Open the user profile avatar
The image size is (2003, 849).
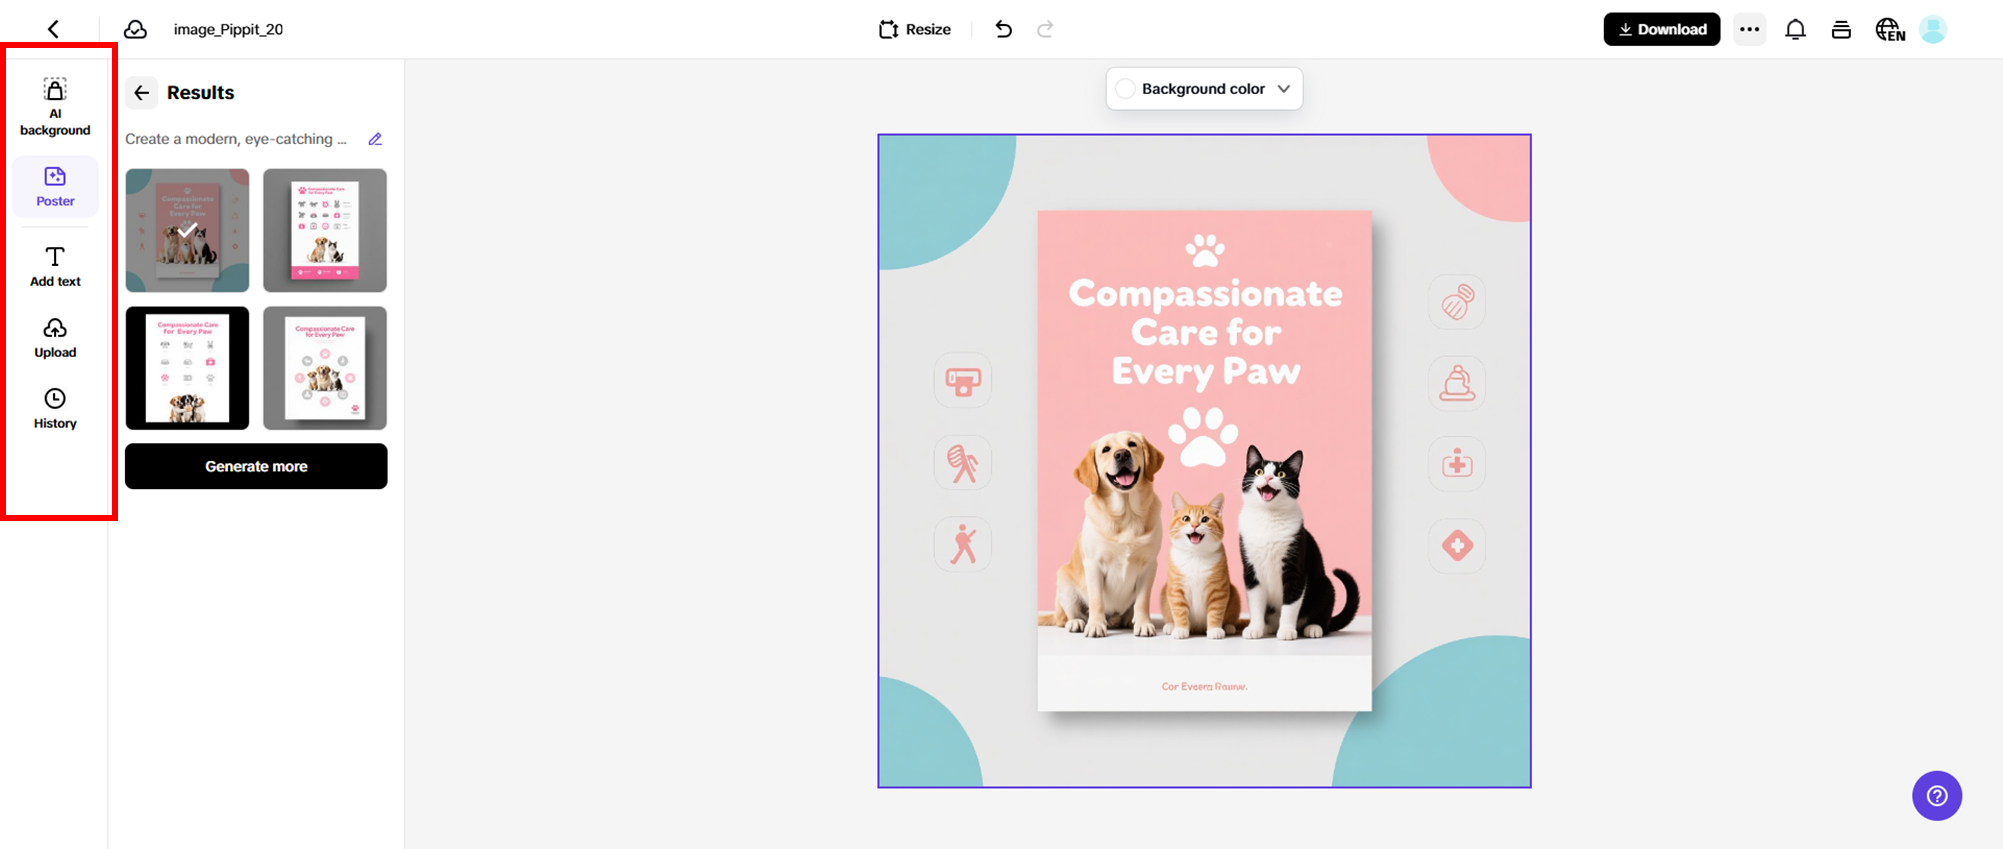[x=1933, y=29]
